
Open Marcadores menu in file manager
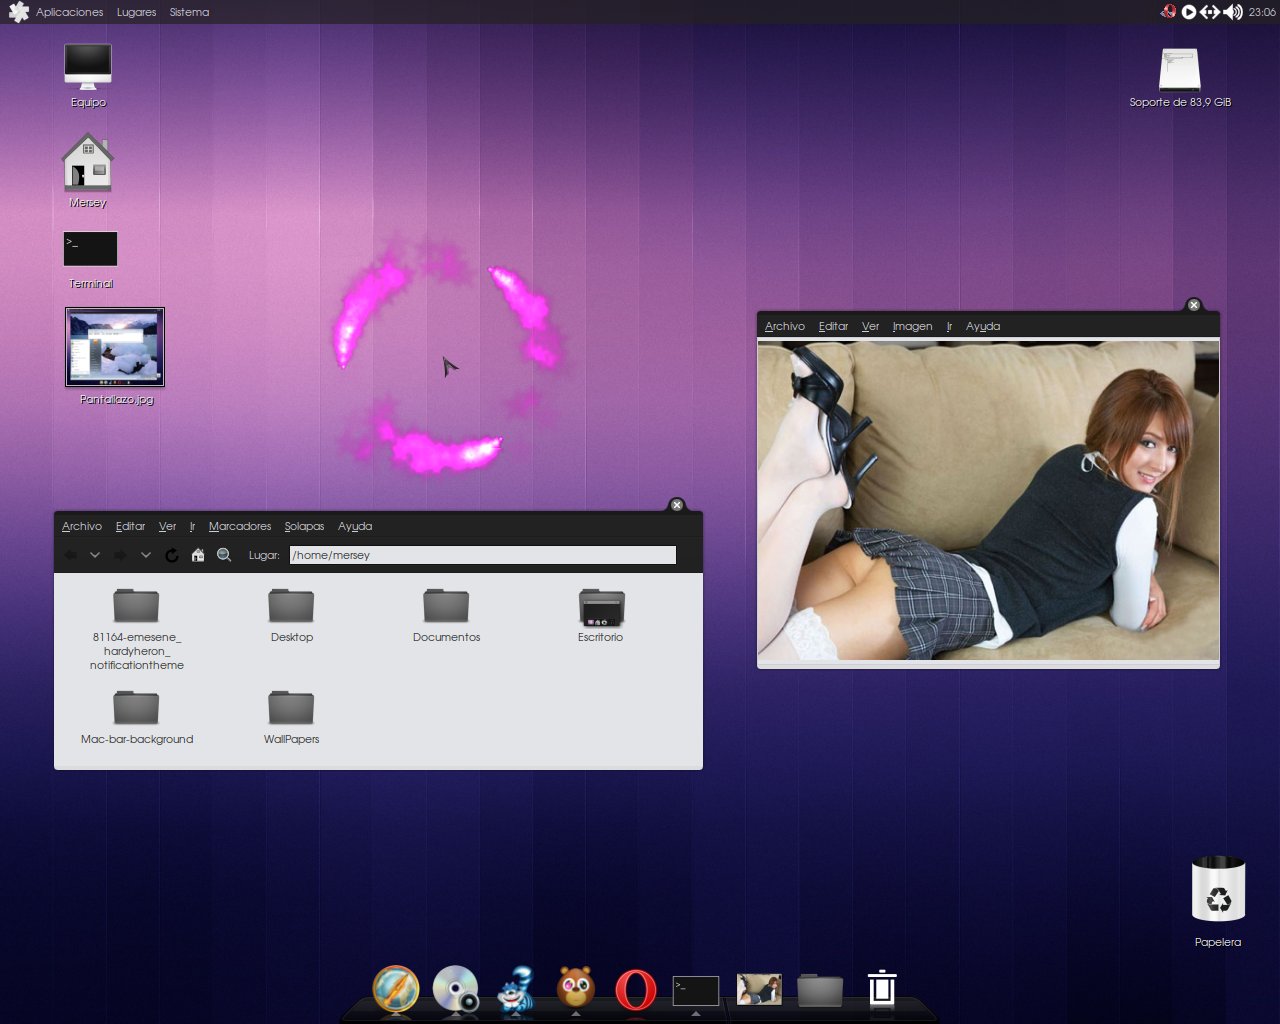coord(240,526)
